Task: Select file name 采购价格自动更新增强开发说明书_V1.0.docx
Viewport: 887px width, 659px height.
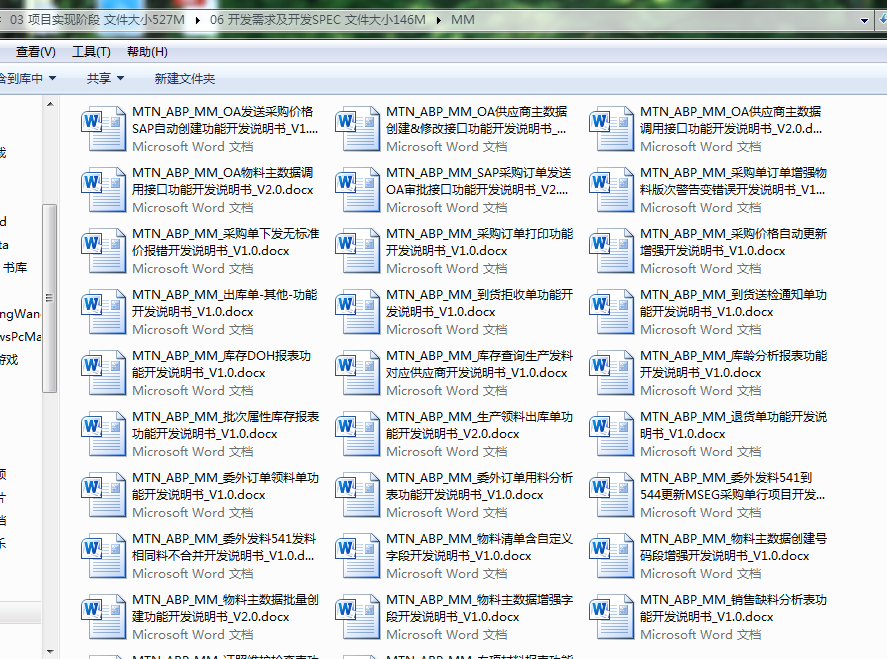Action: (733, 242)
